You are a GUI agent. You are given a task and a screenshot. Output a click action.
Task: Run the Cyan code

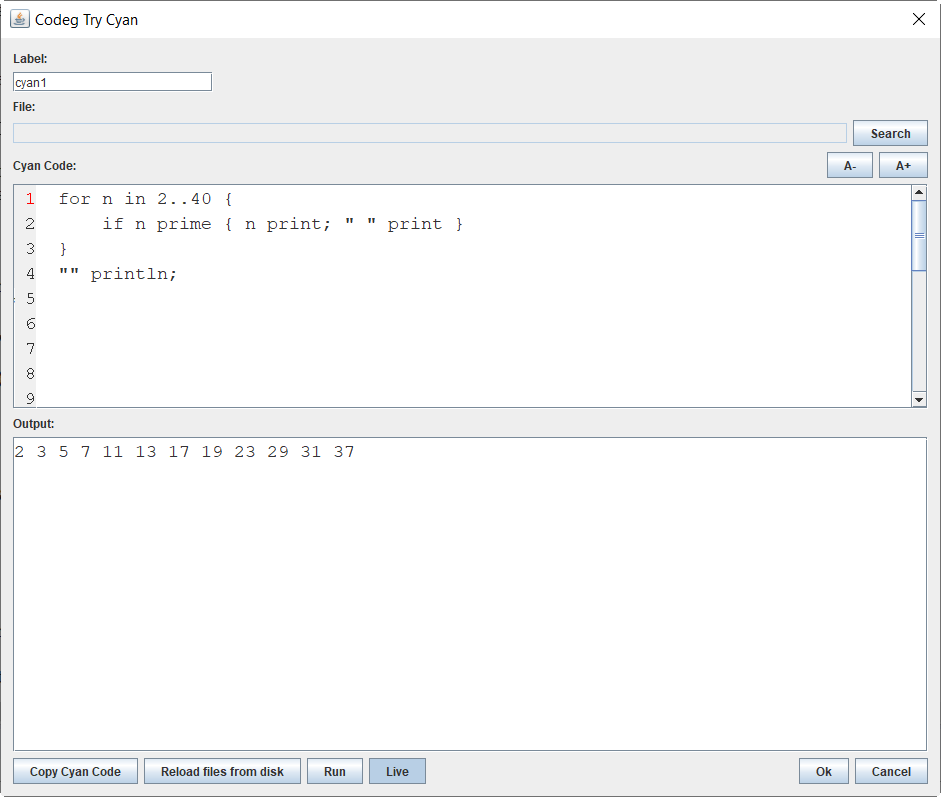tap(334, 771)
